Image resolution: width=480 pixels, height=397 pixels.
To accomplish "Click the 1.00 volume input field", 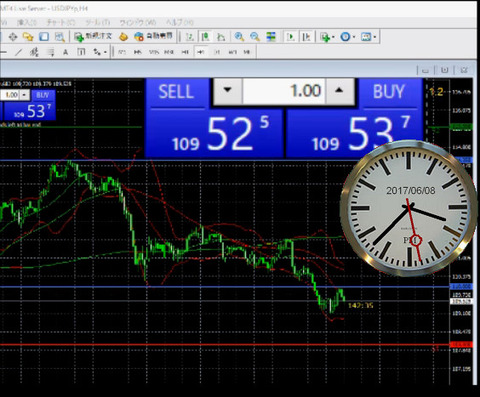I will point(284,91).
